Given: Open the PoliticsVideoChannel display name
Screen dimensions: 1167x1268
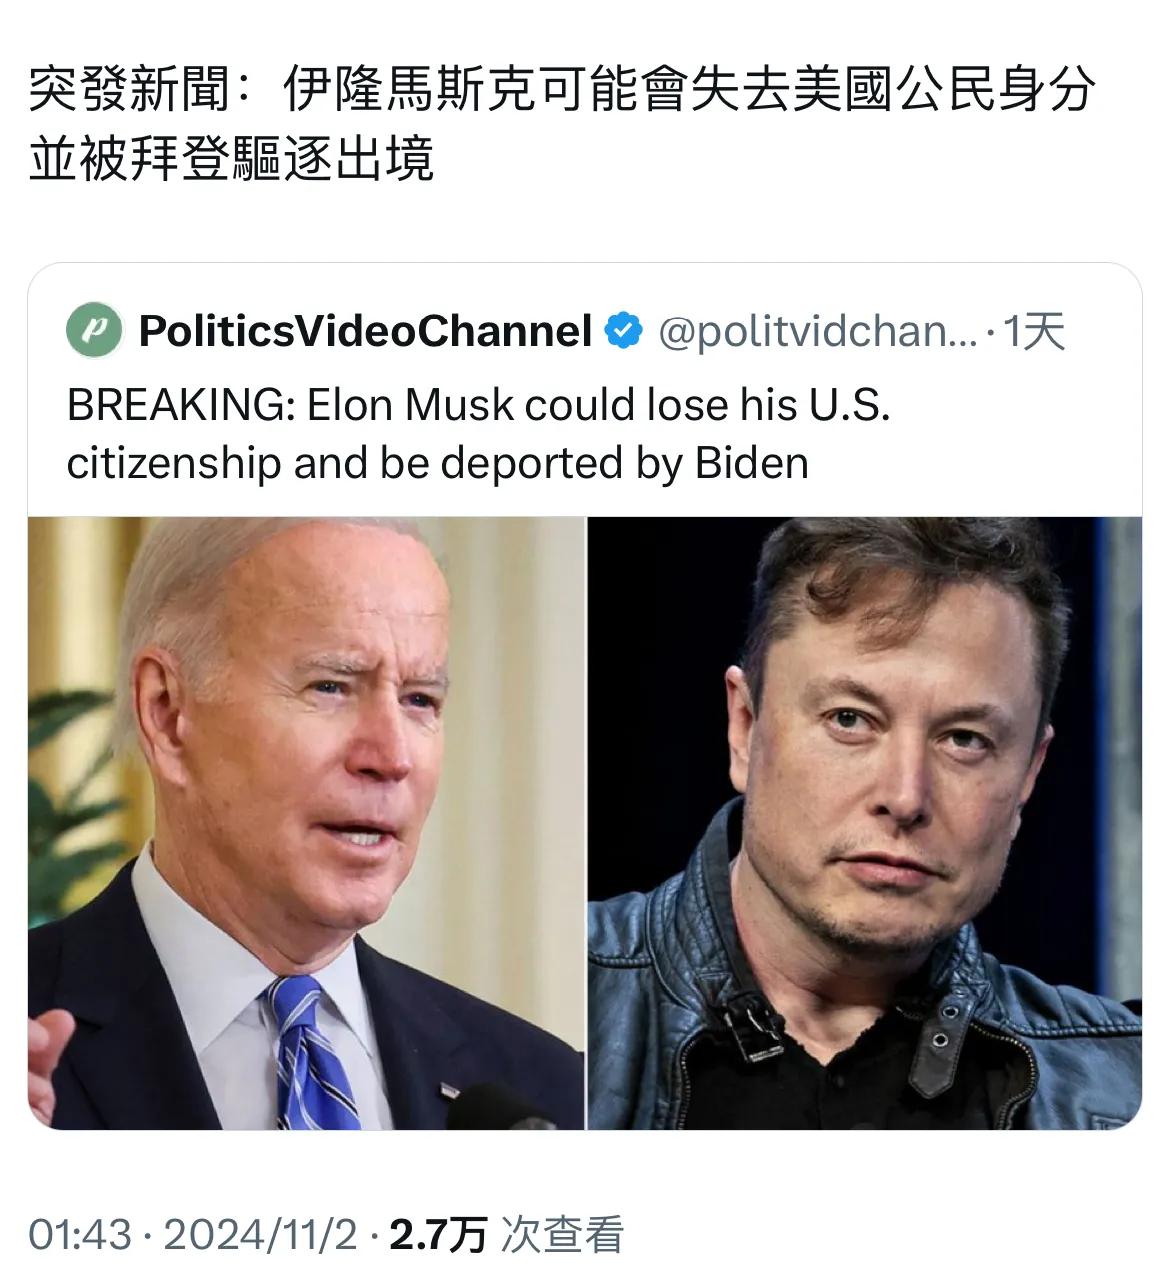Looking at the screenshot, I should (x=365, y=331).
